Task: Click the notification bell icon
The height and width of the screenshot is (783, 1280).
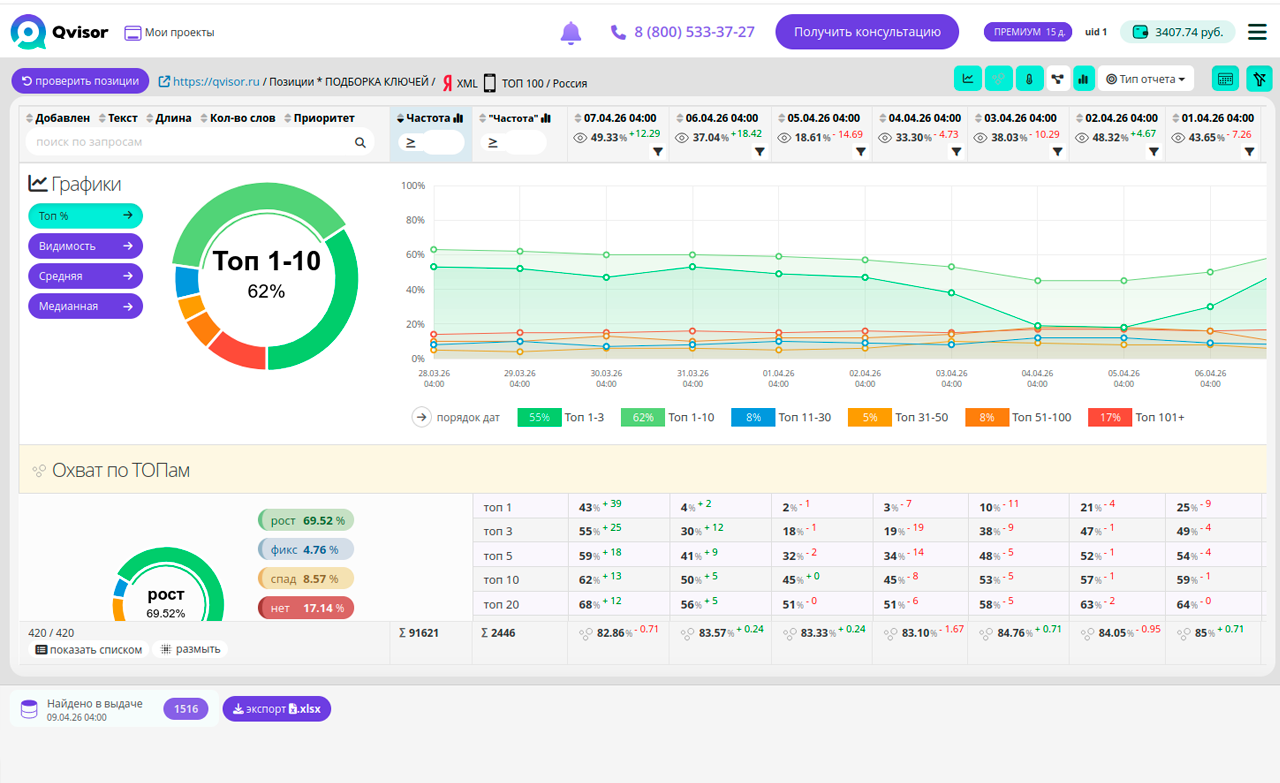Action: 571,33
